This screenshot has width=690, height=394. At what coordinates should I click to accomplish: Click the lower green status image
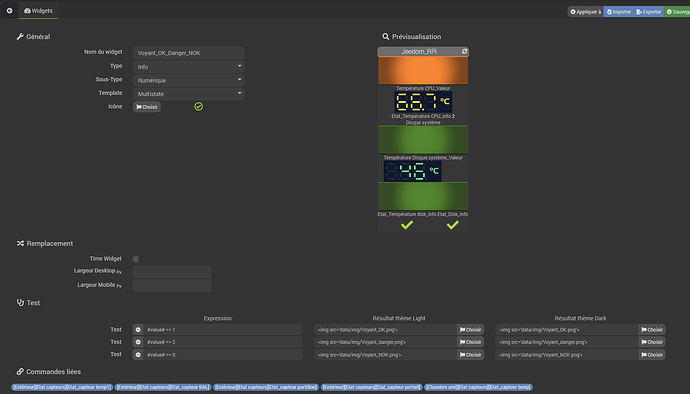(423, 196)
